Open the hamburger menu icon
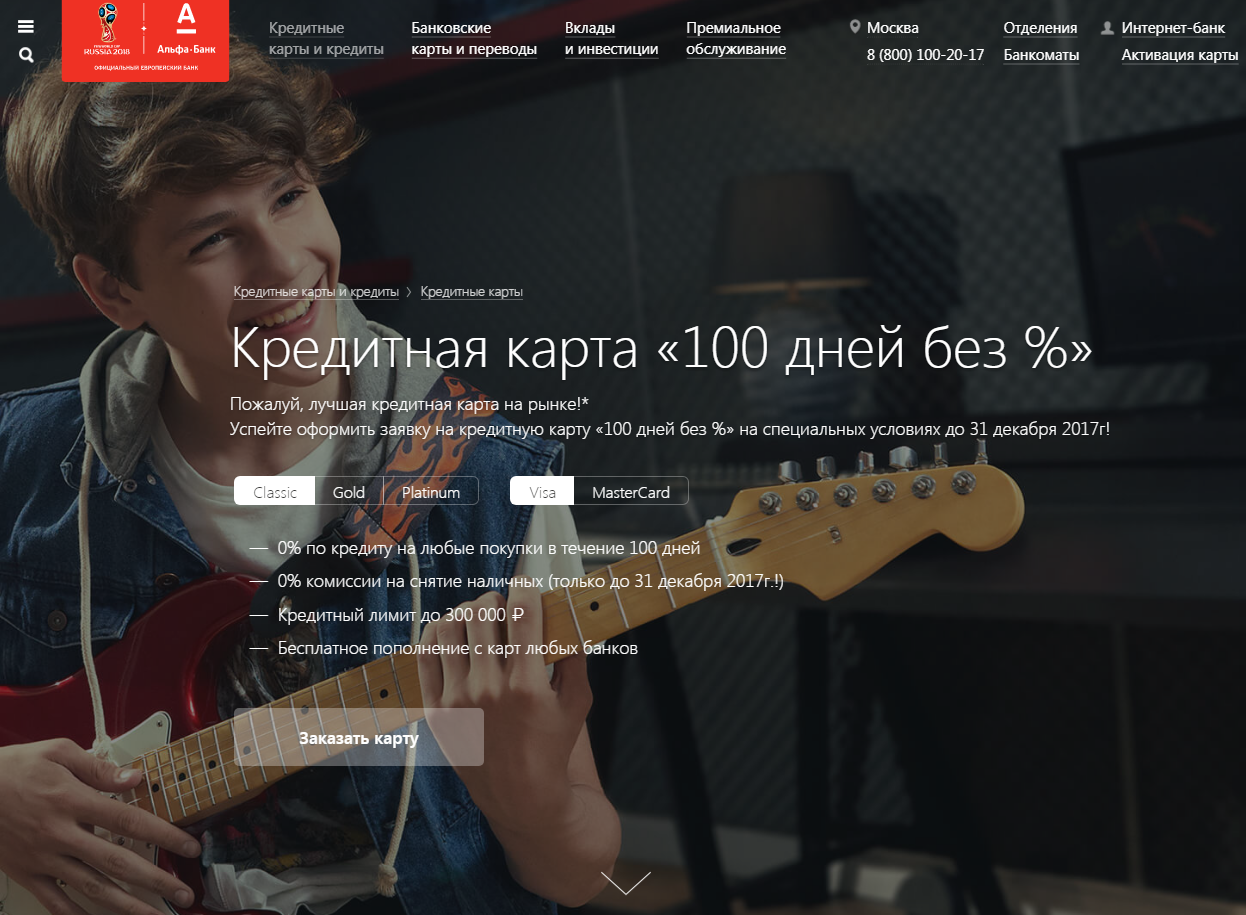Viewport: 1246px width, 915px height. click(26, 27)
